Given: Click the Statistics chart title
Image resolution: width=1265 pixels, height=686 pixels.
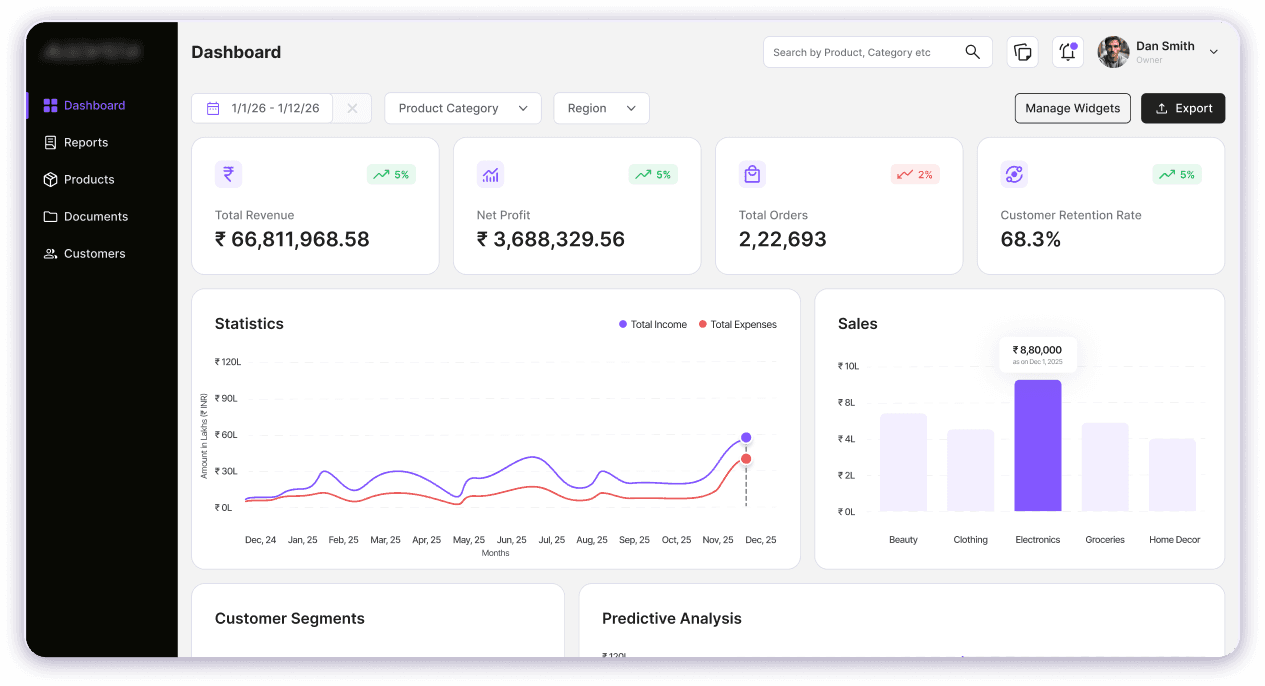Looking at the screenshot, I should [x=249, y=323].
